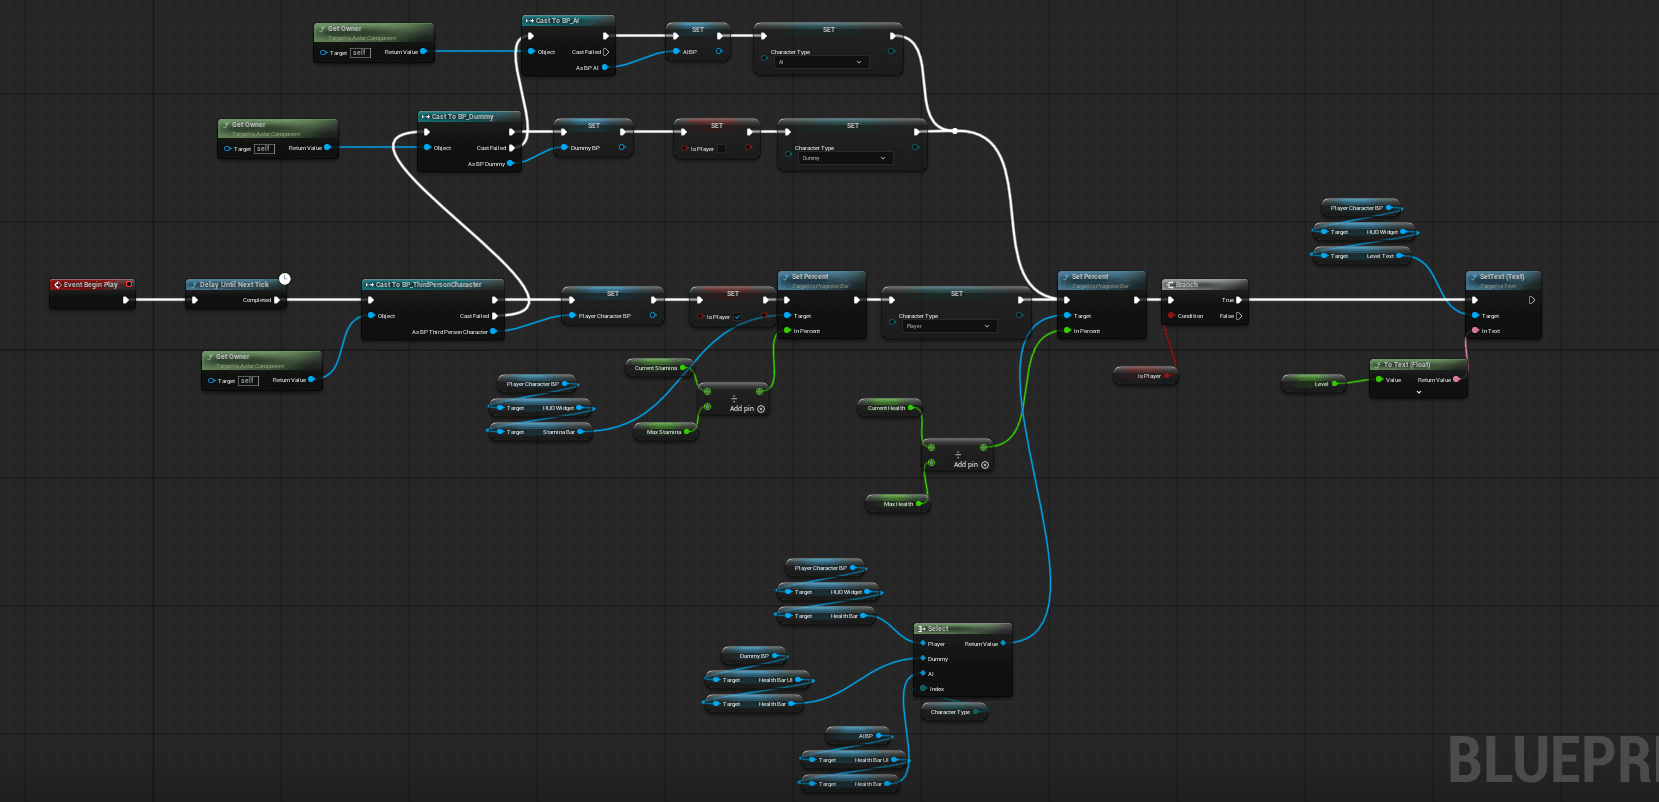Click the function icon on SetText (Text)
This screenshot has width=1659, height=802.
[1474, 277]
